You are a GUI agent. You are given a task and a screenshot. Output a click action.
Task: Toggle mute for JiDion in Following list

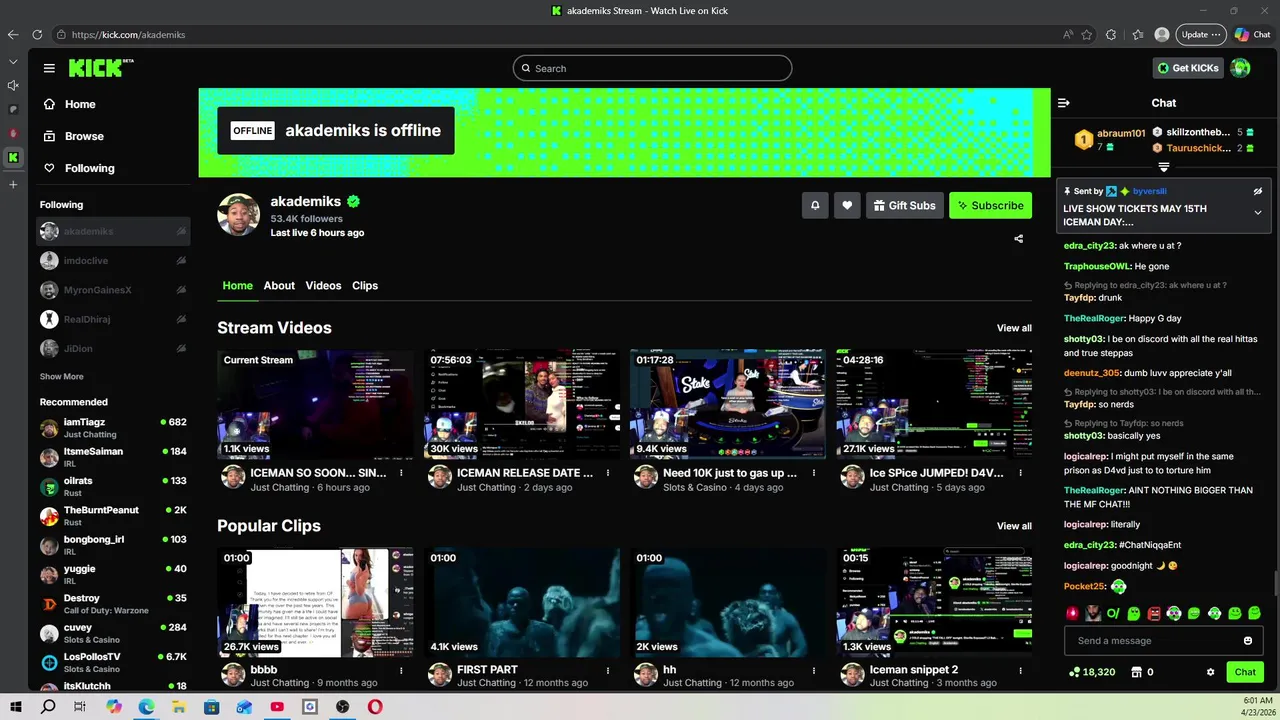(181, 349)
